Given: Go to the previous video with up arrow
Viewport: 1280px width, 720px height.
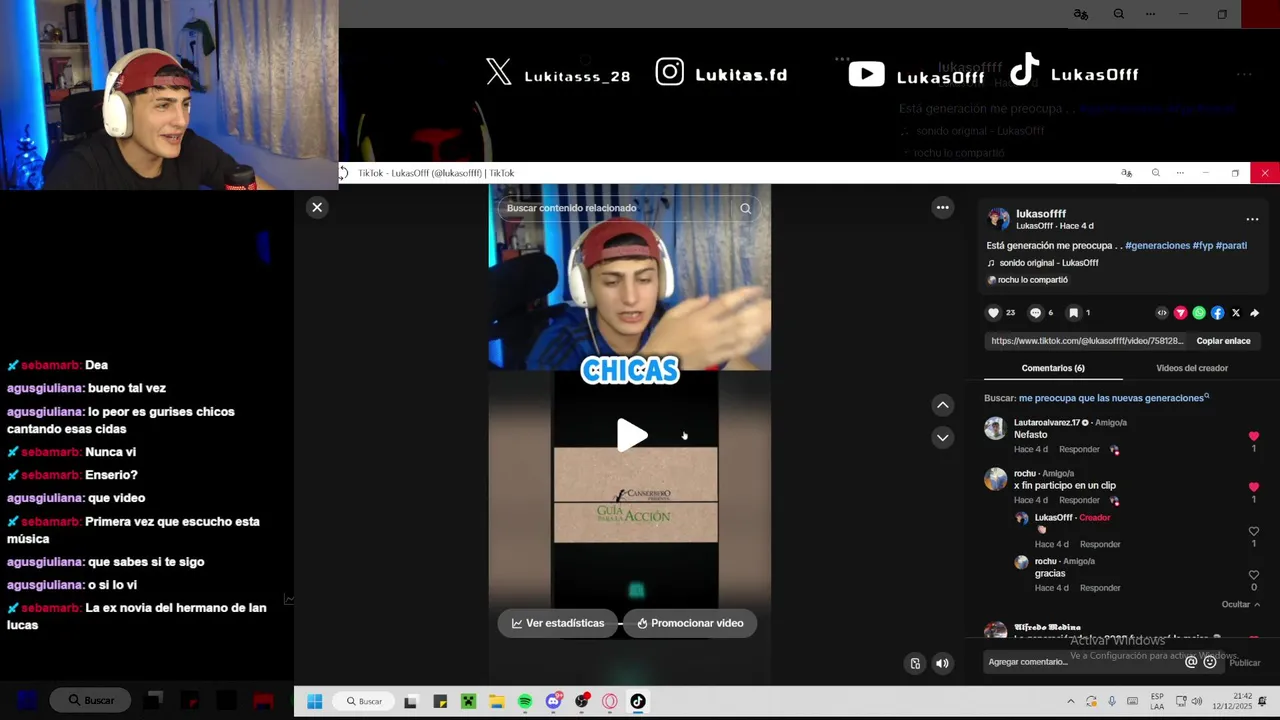Looking at the screenshot, I should click(942, 405).
